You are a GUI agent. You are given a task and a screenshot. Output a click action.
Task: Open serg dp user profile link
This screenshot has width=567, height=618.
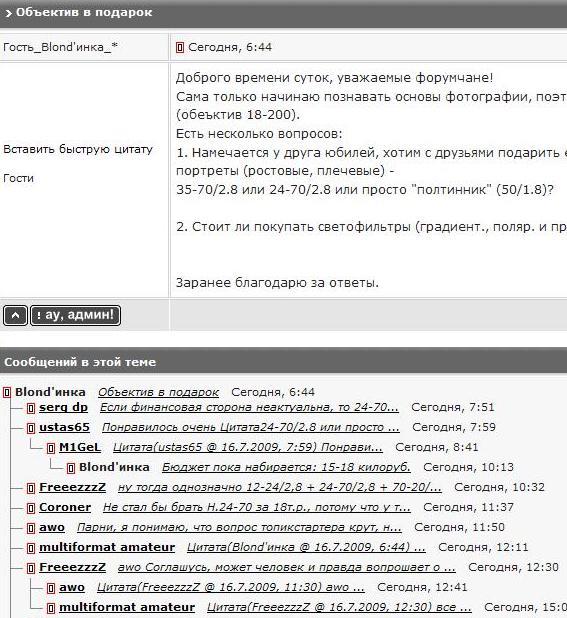click(63, 408)
